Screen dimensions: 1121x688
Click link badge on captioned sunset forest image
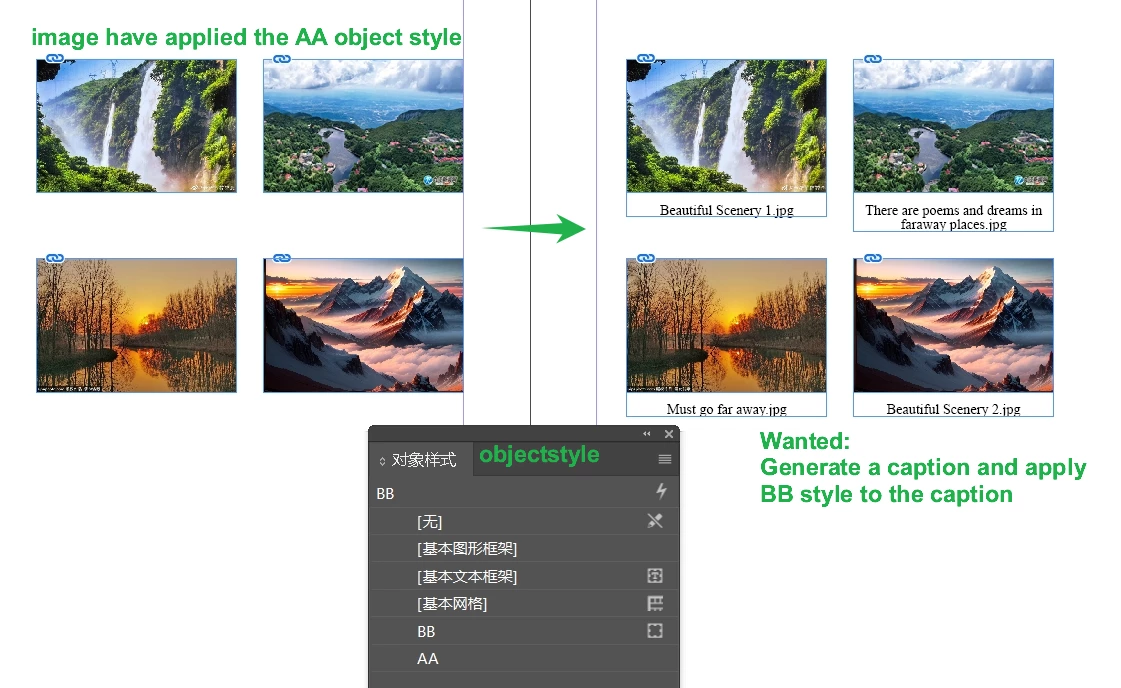646,258
